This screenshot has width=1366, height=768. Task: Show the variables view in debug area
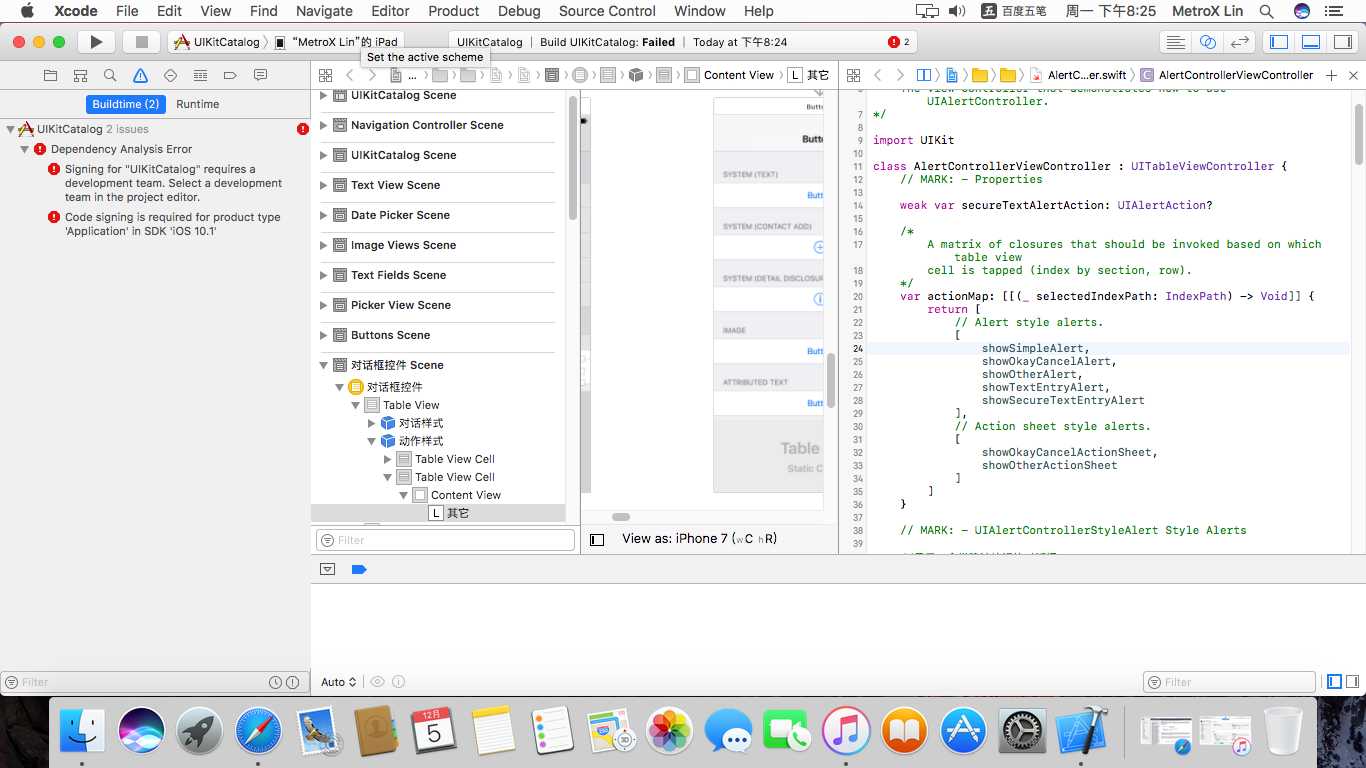pyautogui.click(x=1334, y=682)
